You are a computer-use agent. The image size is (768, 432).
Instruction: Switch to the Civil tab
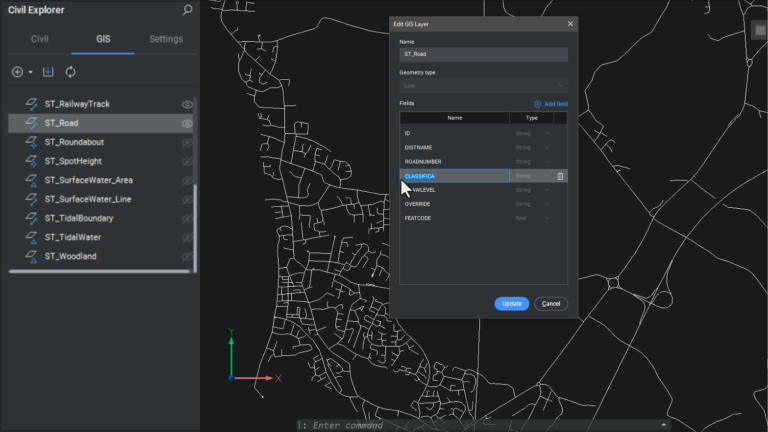point(40,39)
